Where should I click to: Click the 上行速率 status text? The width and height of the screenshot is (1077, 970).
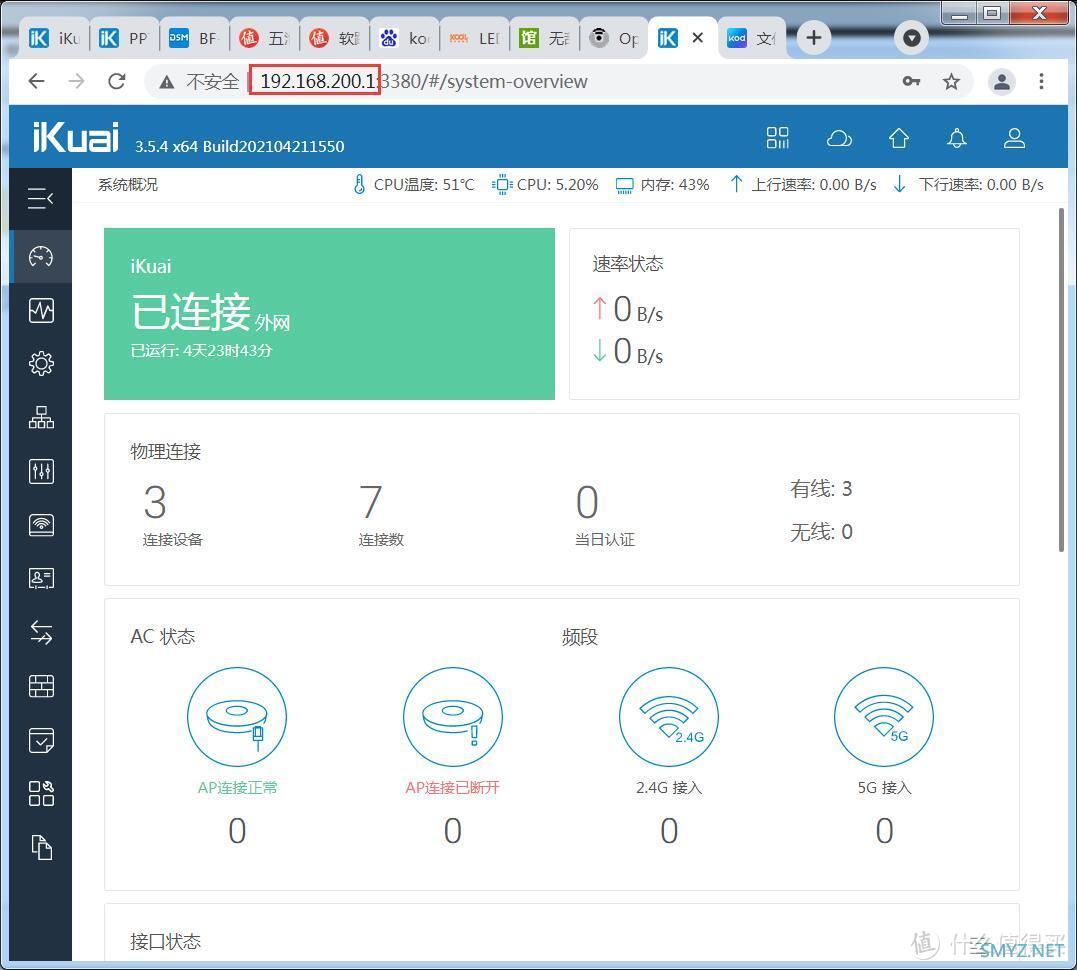[803, 185]
